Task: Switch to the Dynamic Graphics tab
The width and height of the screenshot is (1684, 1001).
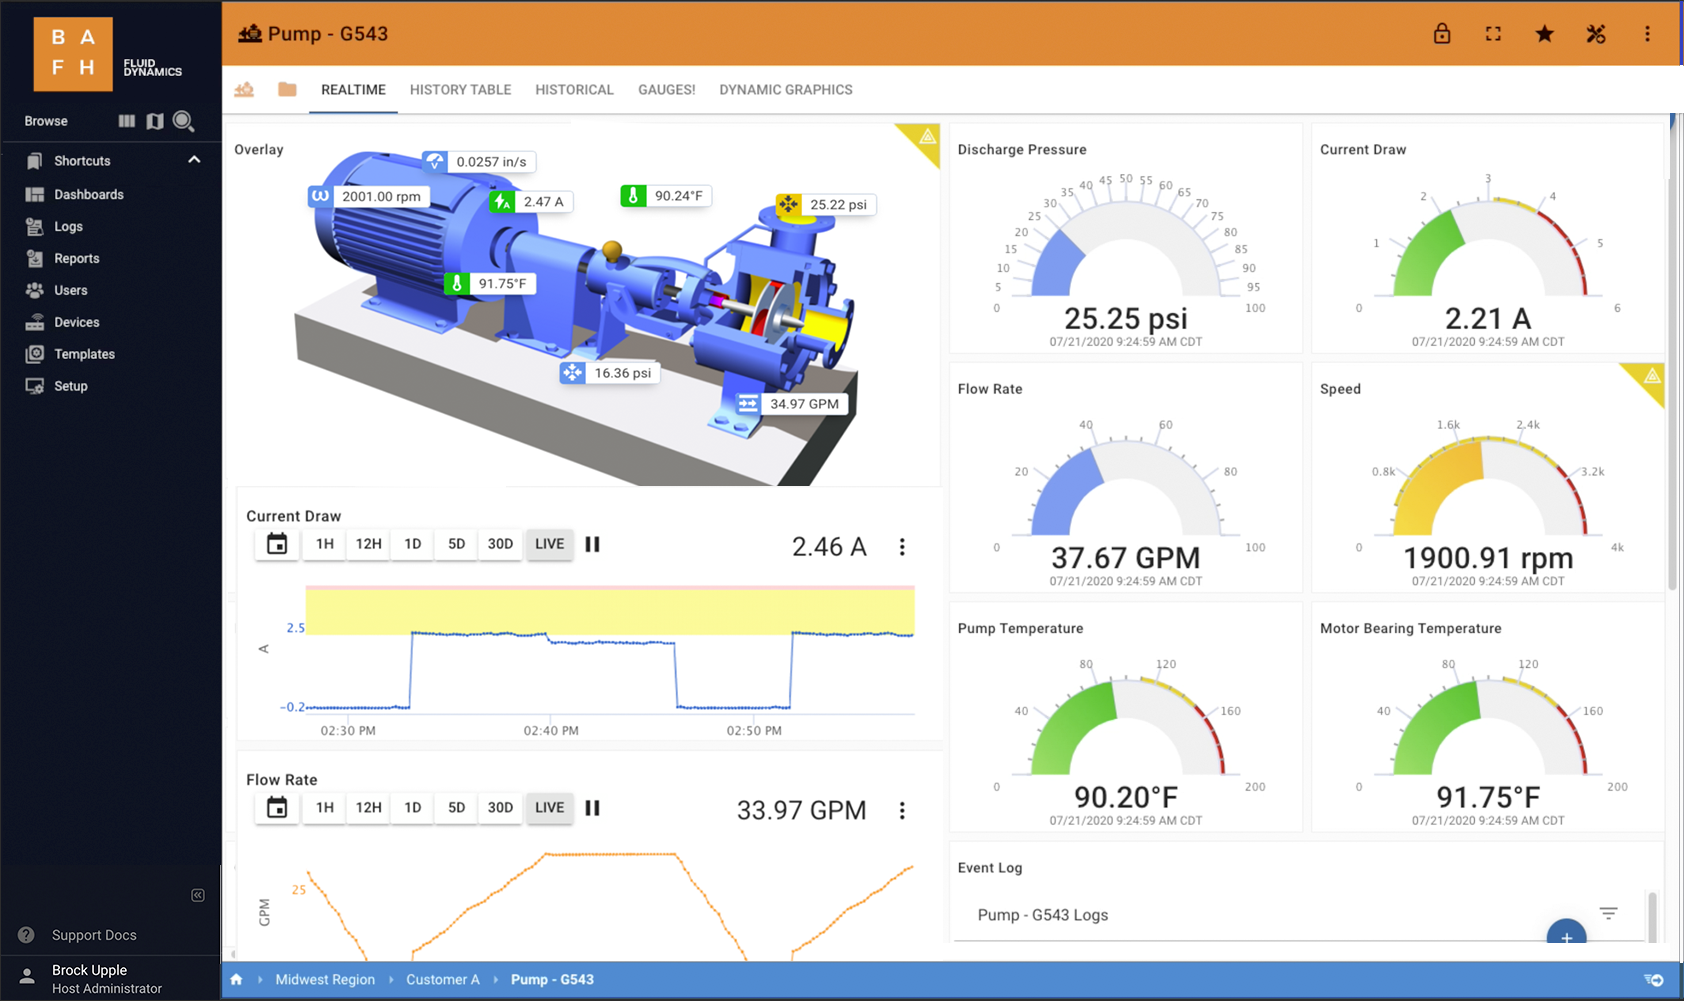Action: pos(785,90)
